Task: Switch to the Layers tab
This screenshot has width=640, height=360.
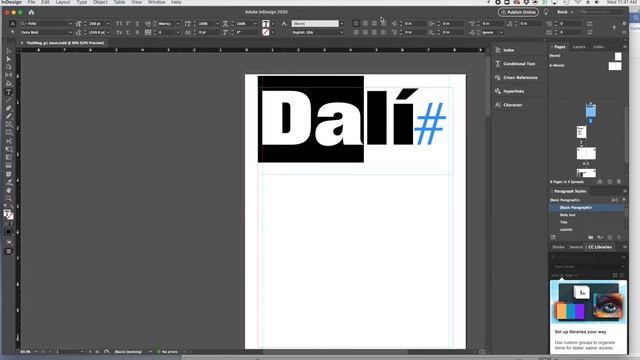Action: (x=579, y=47)
